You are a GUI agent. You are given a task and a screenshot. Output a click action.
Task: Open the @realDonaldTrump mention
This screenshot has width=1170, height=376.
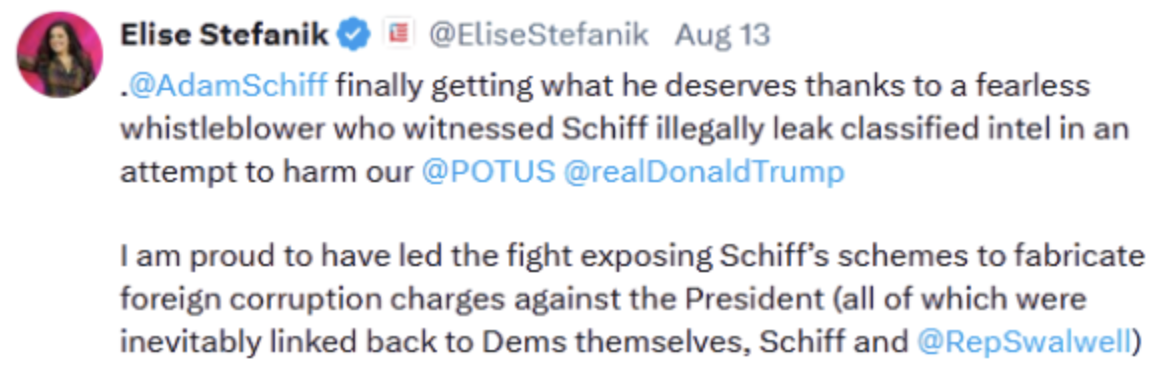[x=704, y=172]
